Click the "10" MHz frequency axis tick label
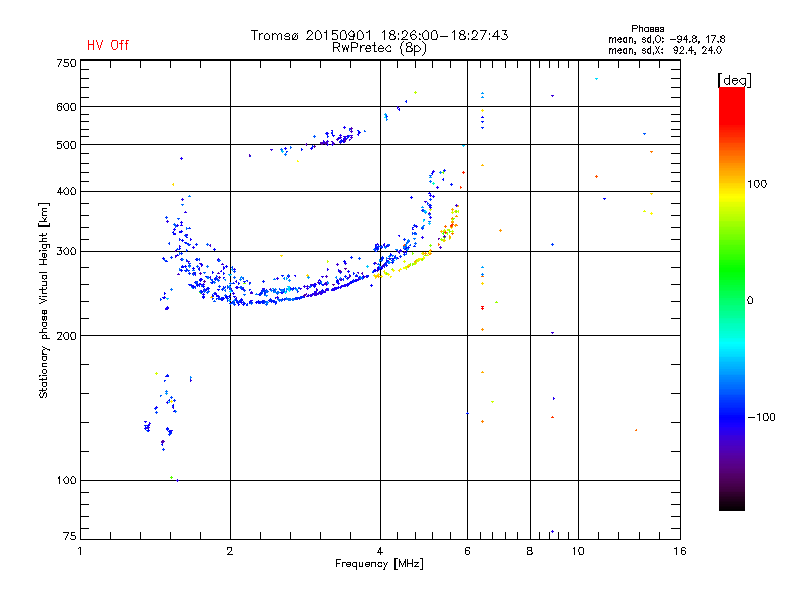This screenshot has height=600, width=800. pos(578,551)
